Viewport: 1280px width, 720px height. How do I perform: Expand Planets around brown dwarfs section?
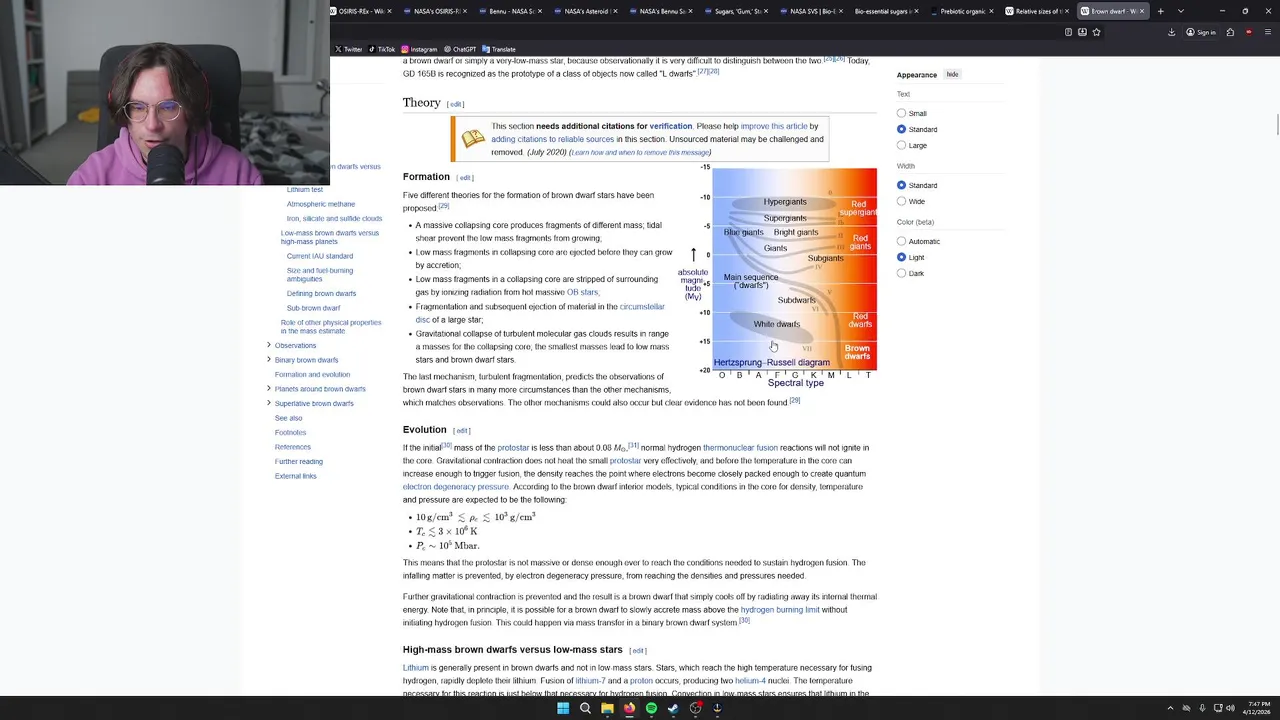pyautogui.click(x=268, y=389)
